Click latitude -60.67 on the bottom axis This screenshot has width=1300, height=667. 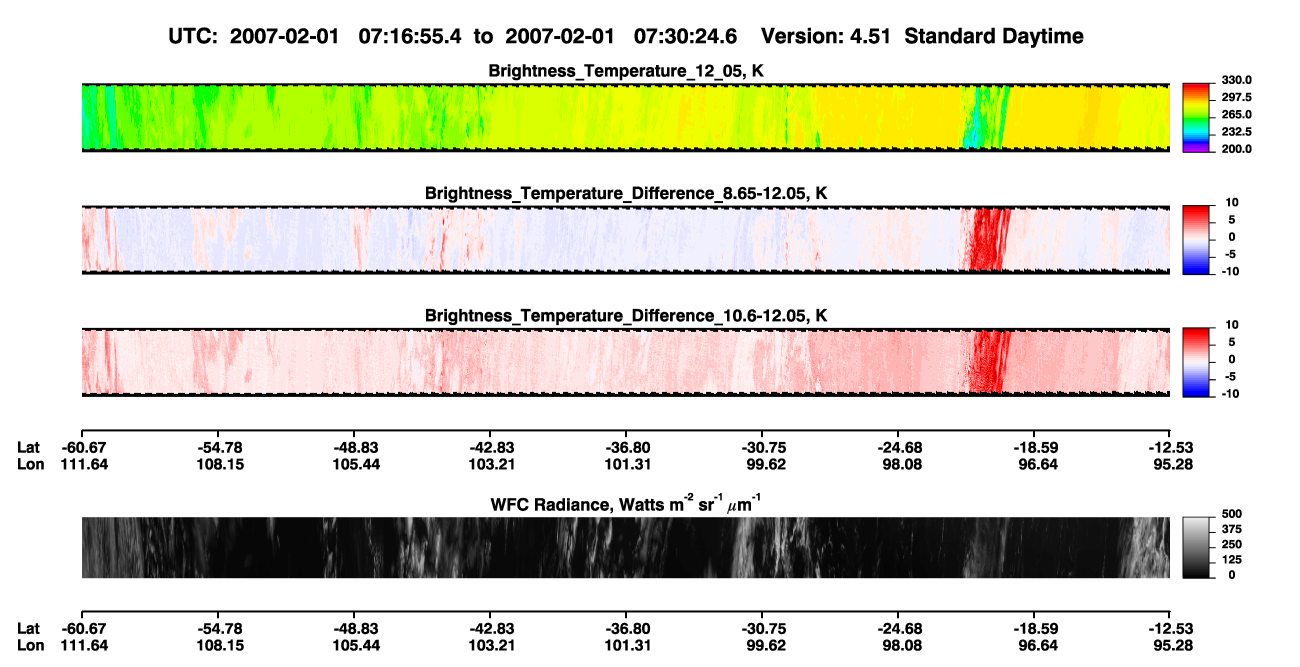click(84, 629)
